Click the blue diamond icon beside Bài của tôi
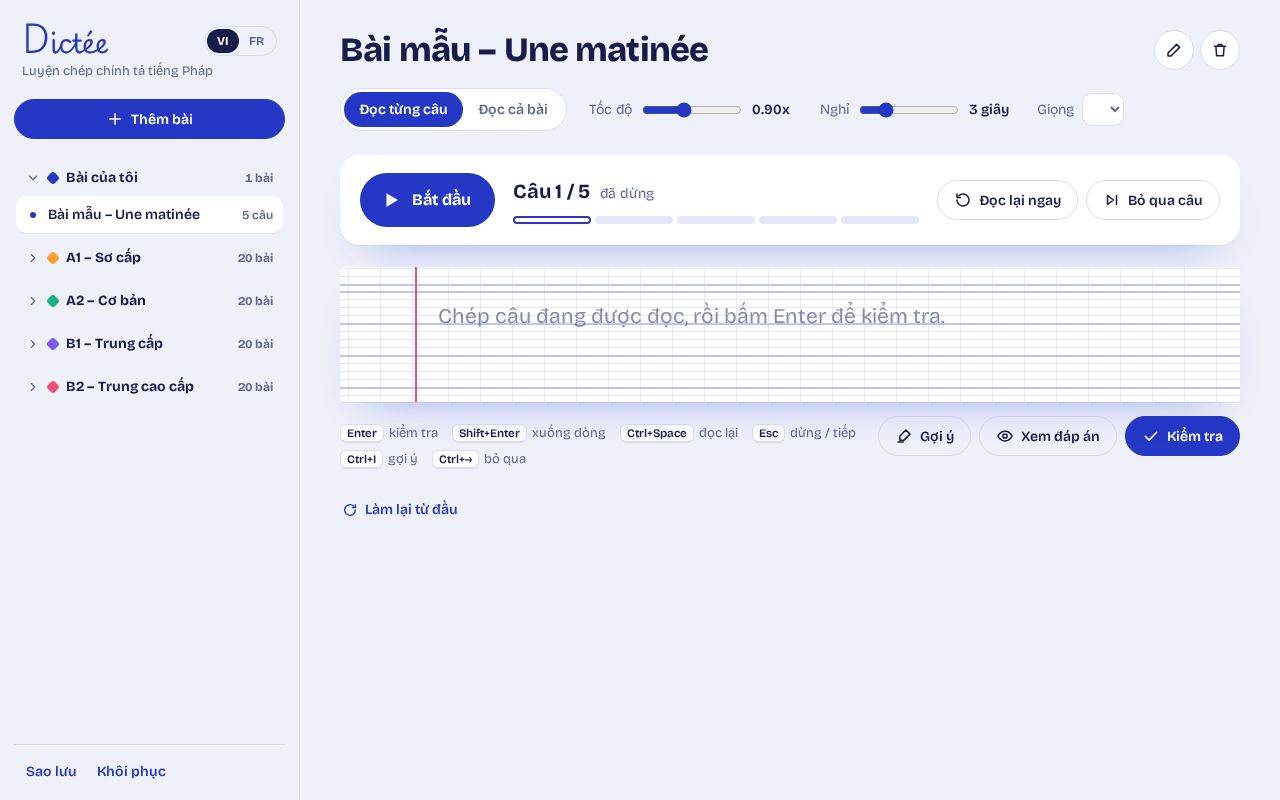The width and height of the screenshot is (1280, 800). (53, 178)
